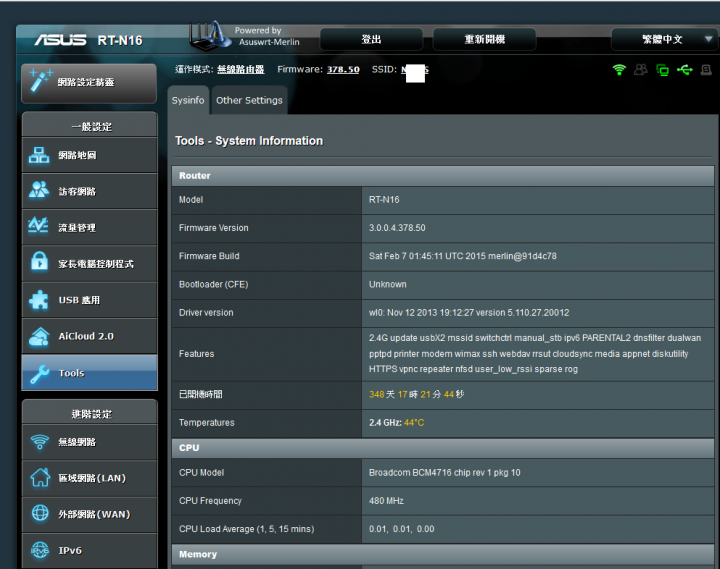Open 外部網路(WAN) in the sidebar
The height and width of the screenshot is (569, 720).
(x=90, y=514)
